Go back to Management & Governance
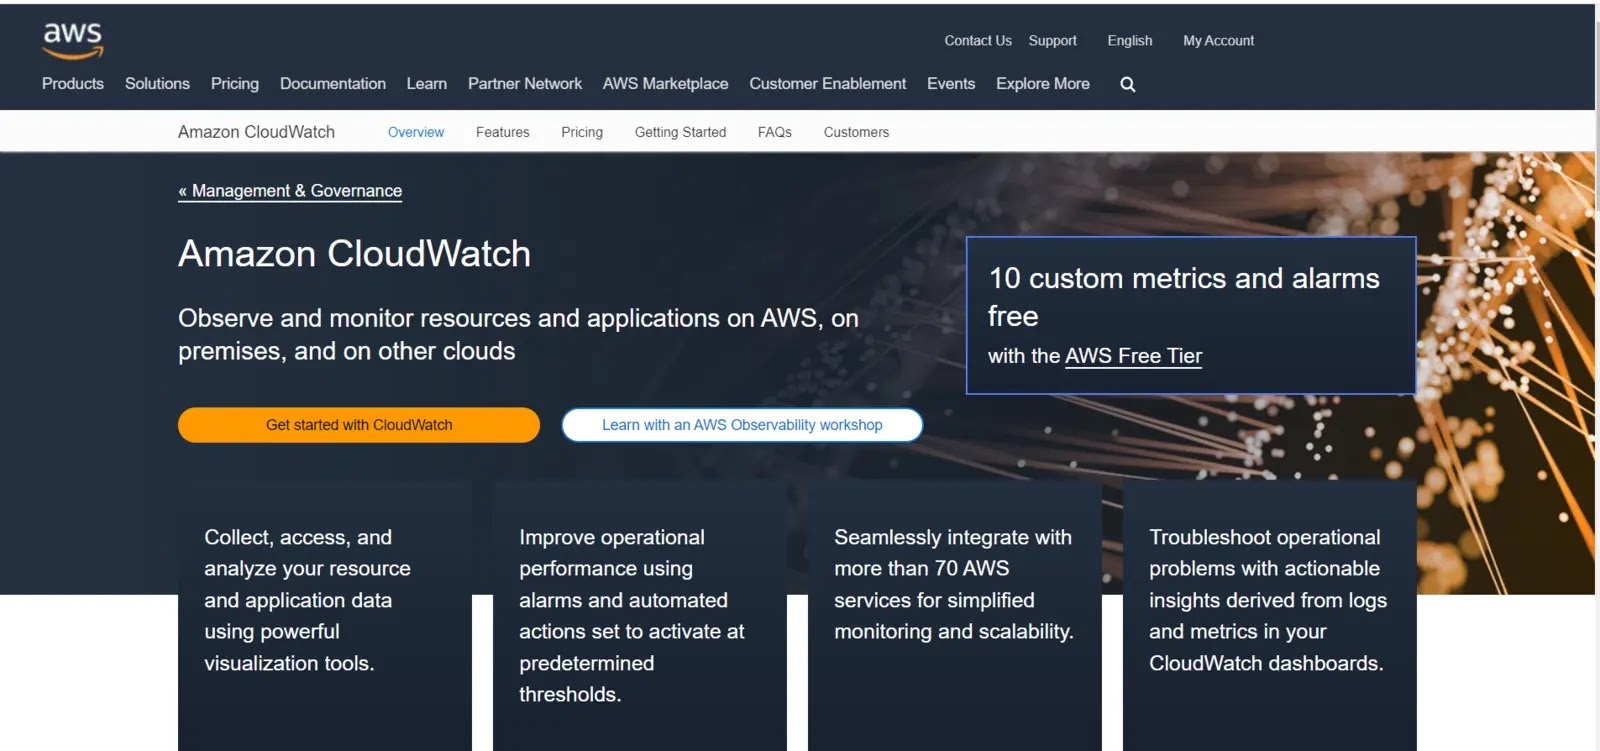The height and width of the screenshot is (751, 1600). tap(290, 191)
